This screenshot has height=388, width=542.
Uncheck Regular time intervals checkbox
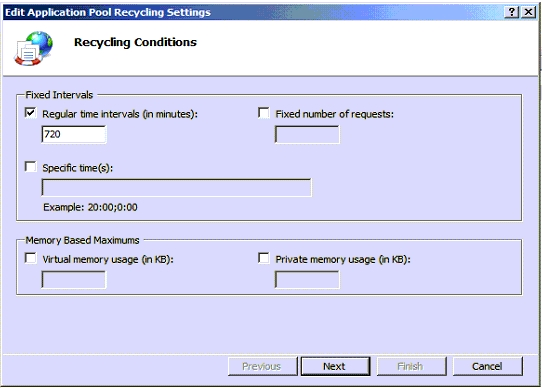pyautogui.click(x=30, y=113)
